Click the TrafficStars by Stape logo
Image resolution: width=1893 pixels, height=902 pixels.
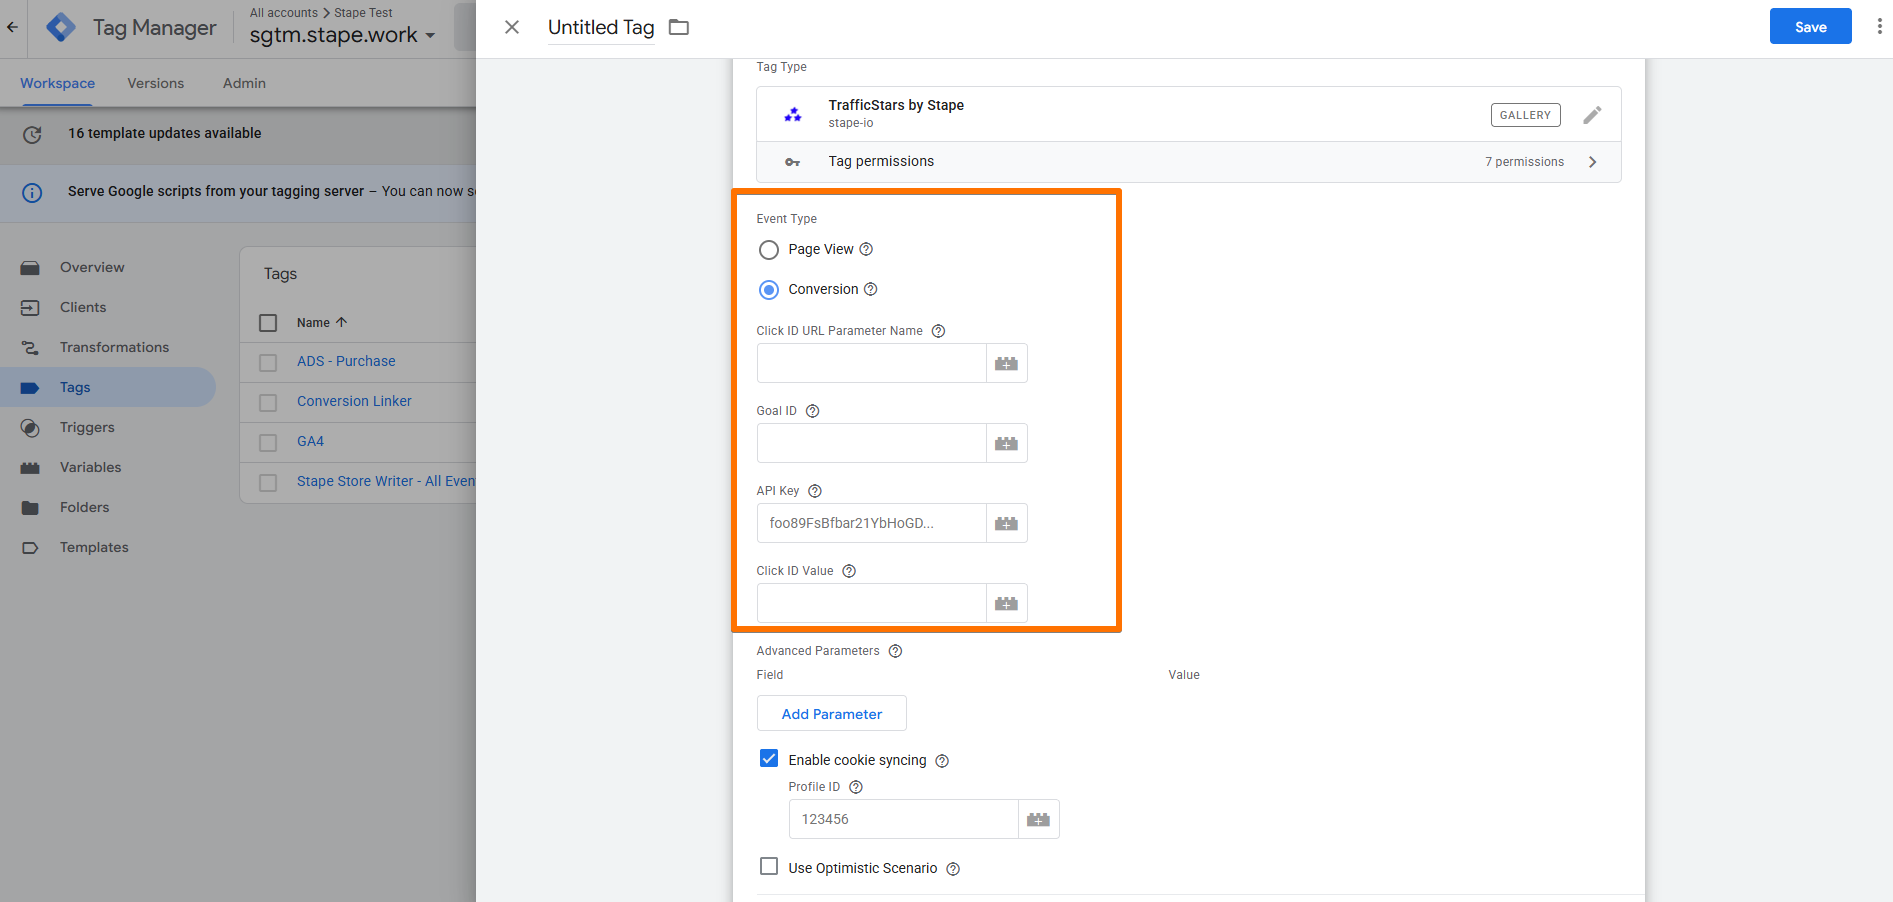[x=793, y=115]
